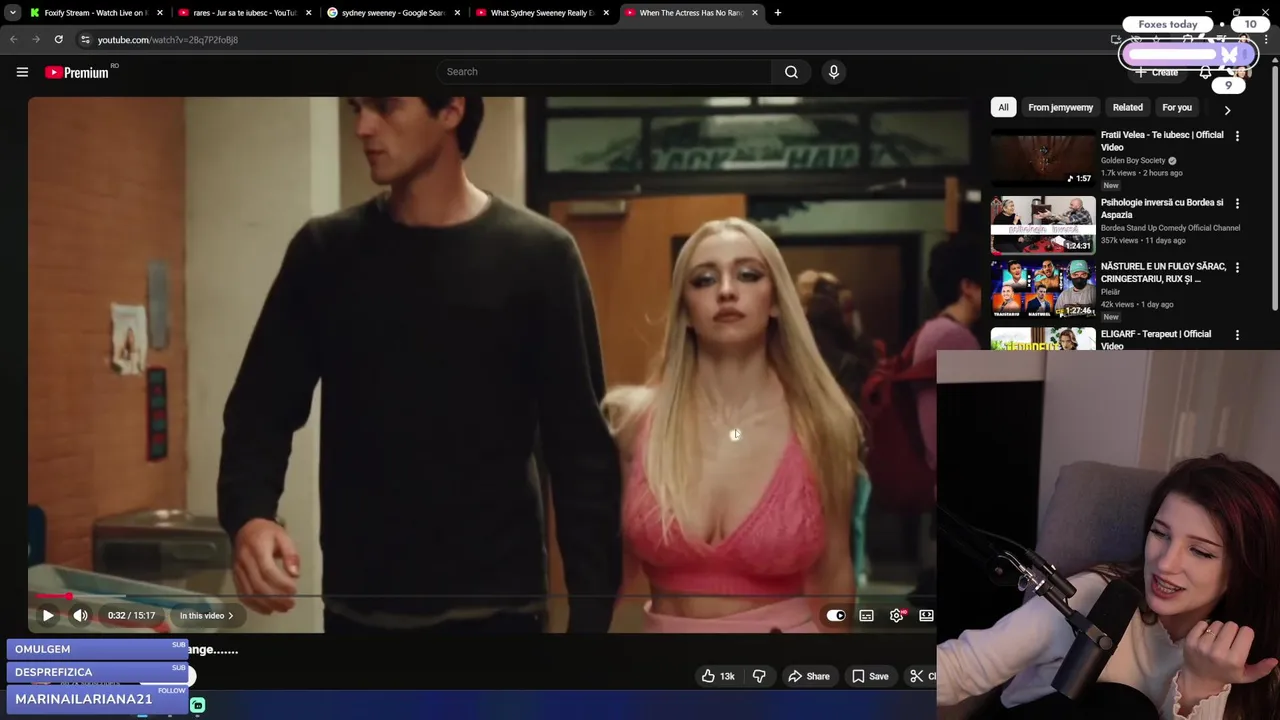Visit Bordea Stand Up Comedy Official Channel

(1170, 228)
